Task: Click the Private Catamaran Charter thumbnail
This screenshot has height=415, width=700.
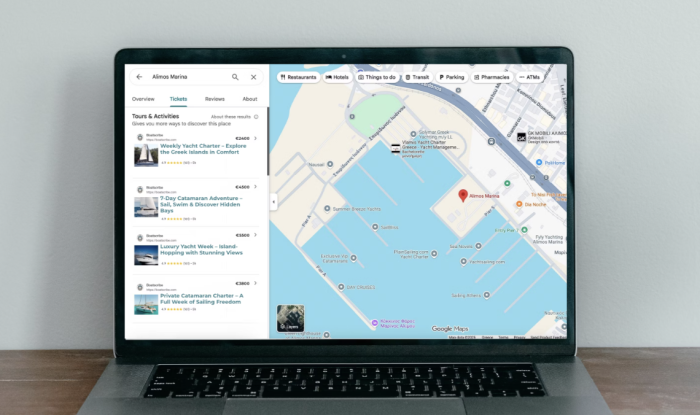Action: pos(146,305)
